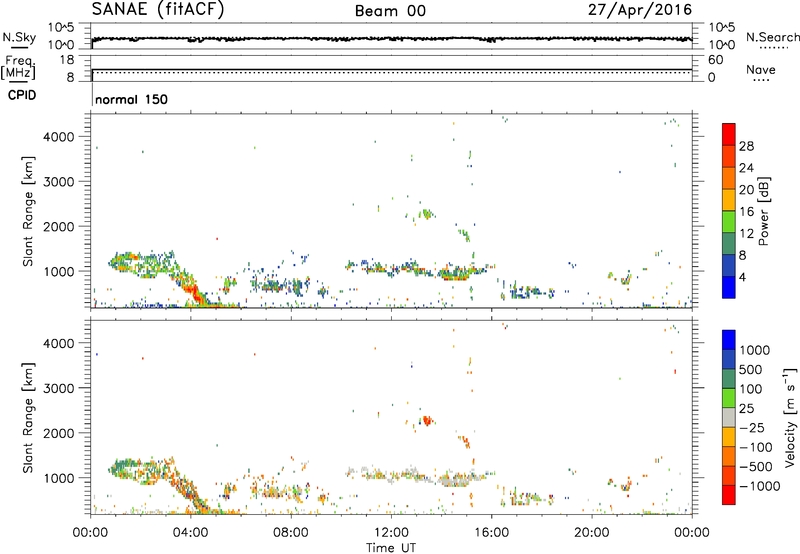
Task: Pick the 20:00 time tick label
Action: click(x=591, y=533)
